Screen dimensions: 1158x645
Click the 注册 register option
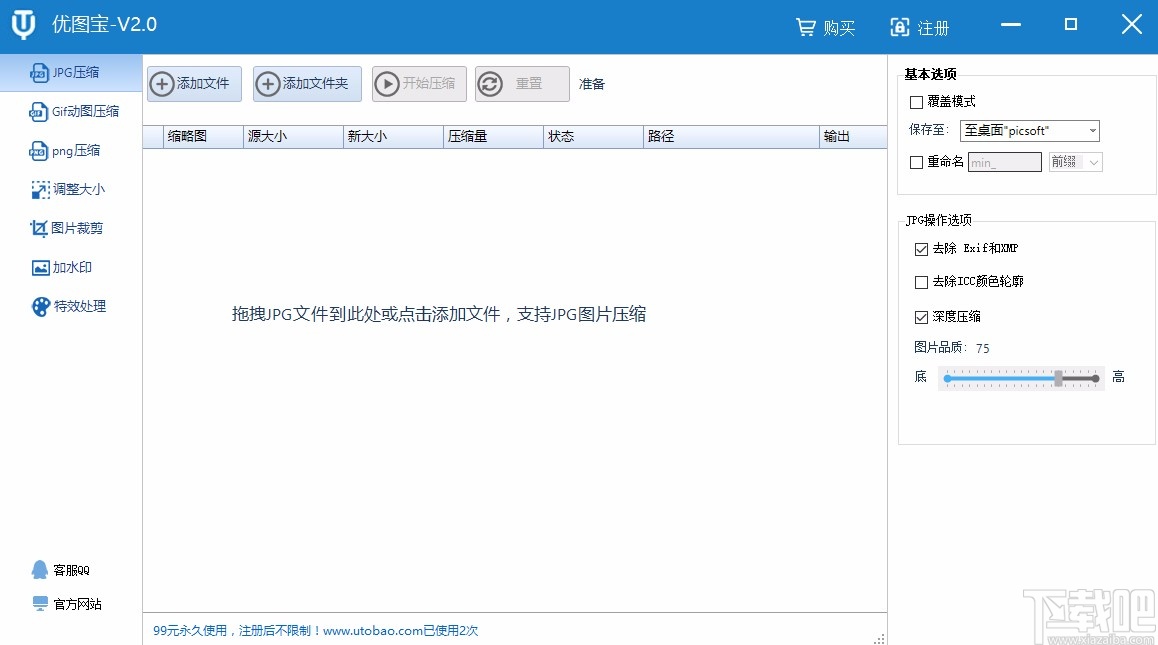(x=920, y=27)
